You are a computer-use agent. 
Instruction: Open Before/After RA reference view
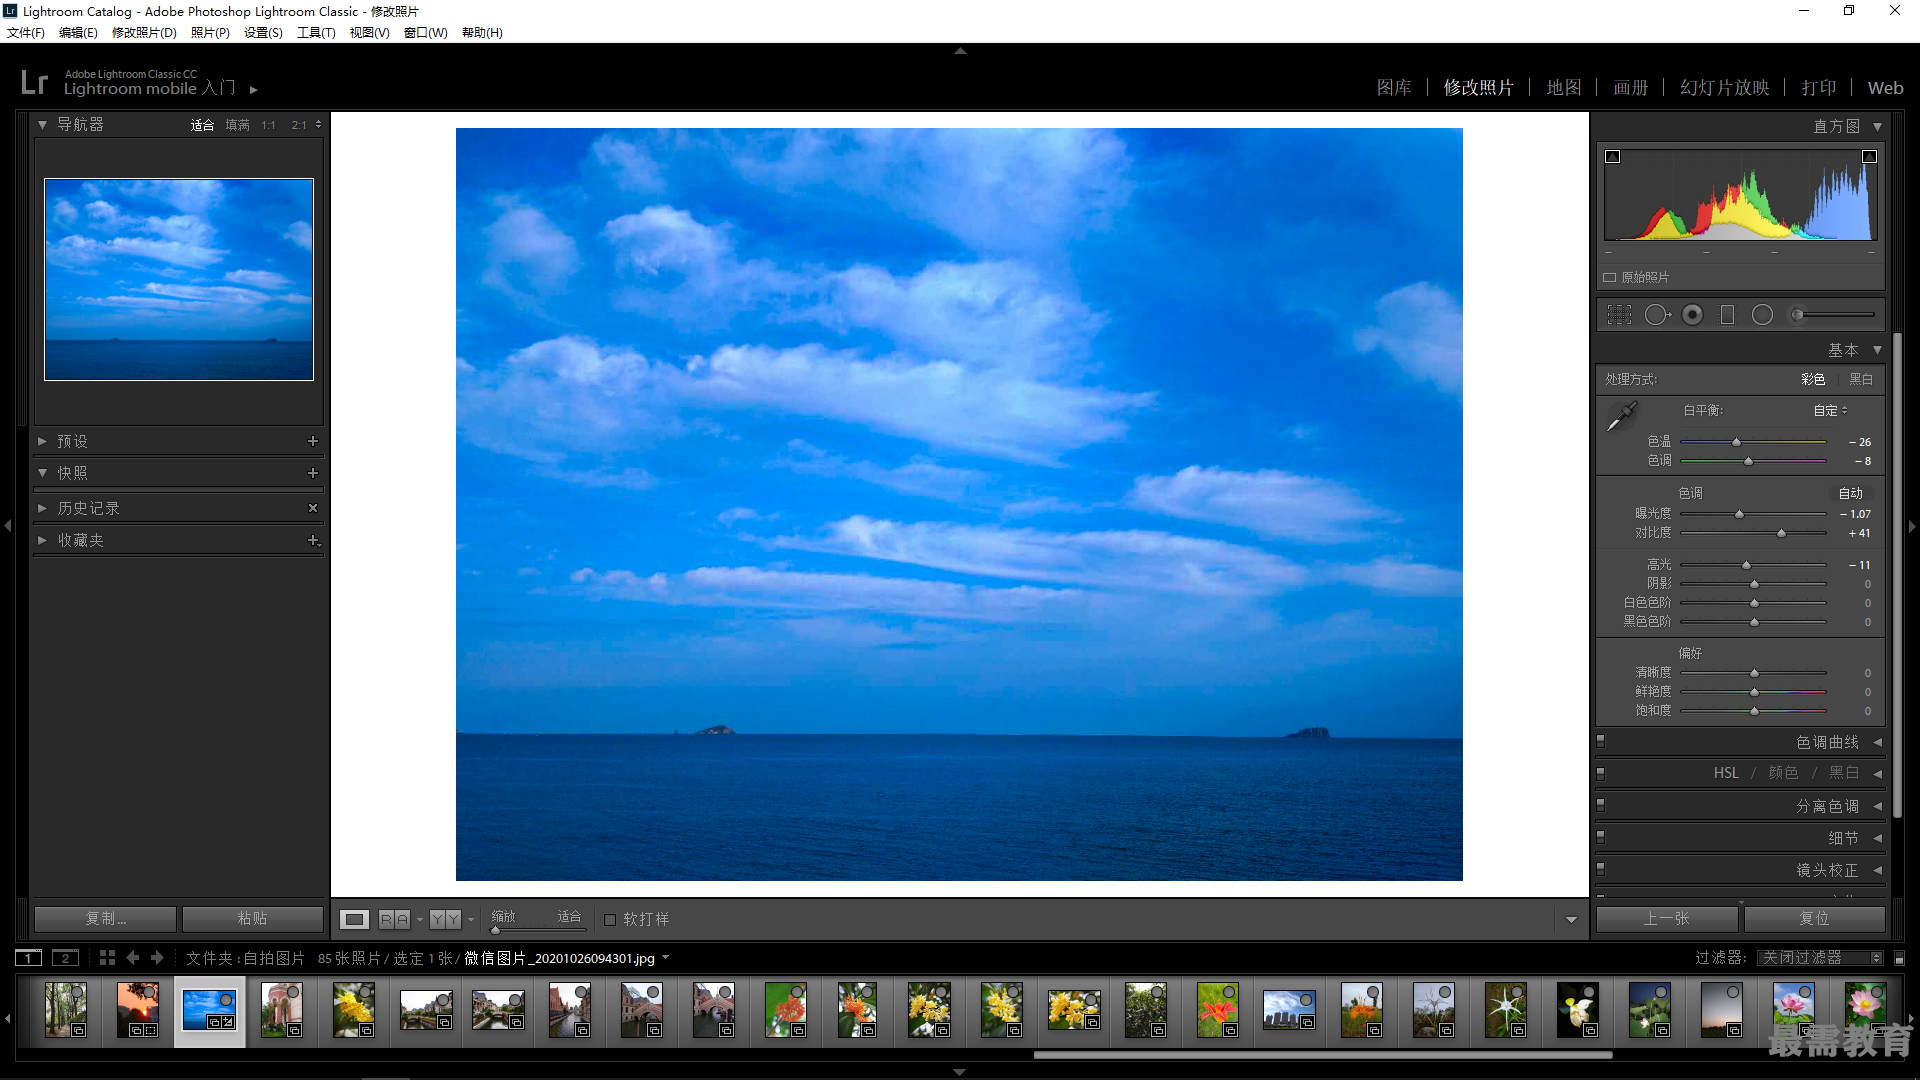pos(394,919)
